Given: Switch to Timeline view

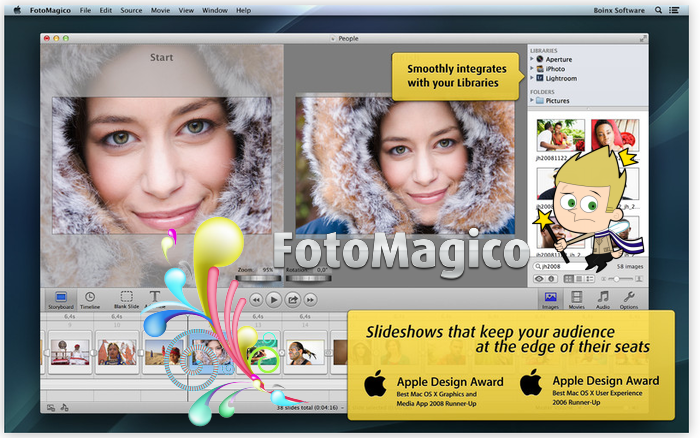Looking at the screenshot, I should point(90,300).
